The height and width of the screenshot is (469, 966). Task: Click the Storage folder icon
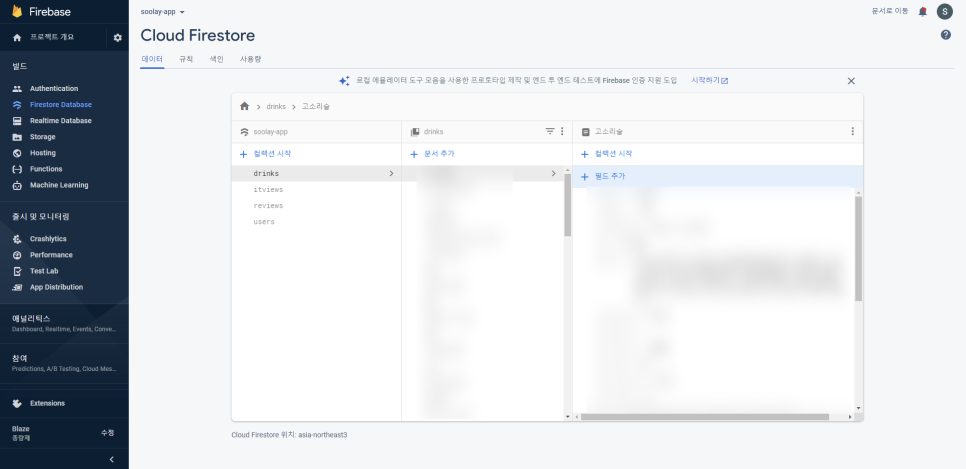coord(17,137)
